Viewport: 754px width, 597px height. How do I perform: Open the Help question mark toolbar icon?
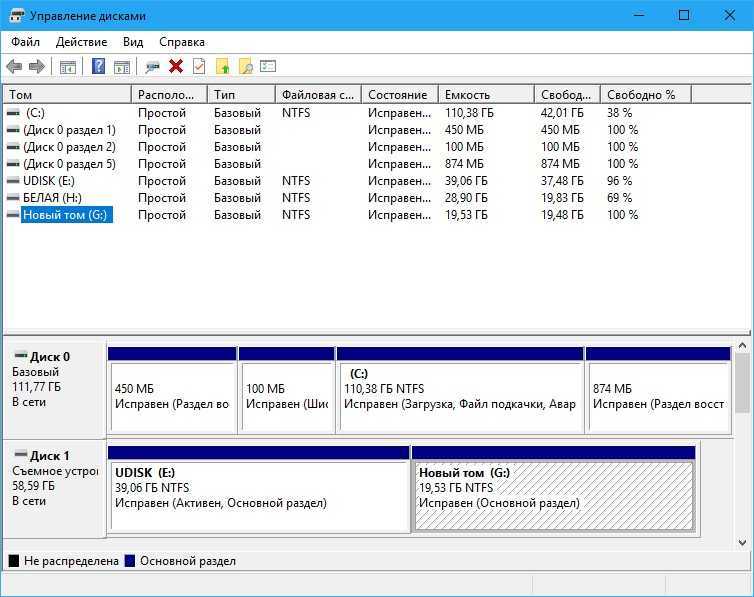coord(98,66)
